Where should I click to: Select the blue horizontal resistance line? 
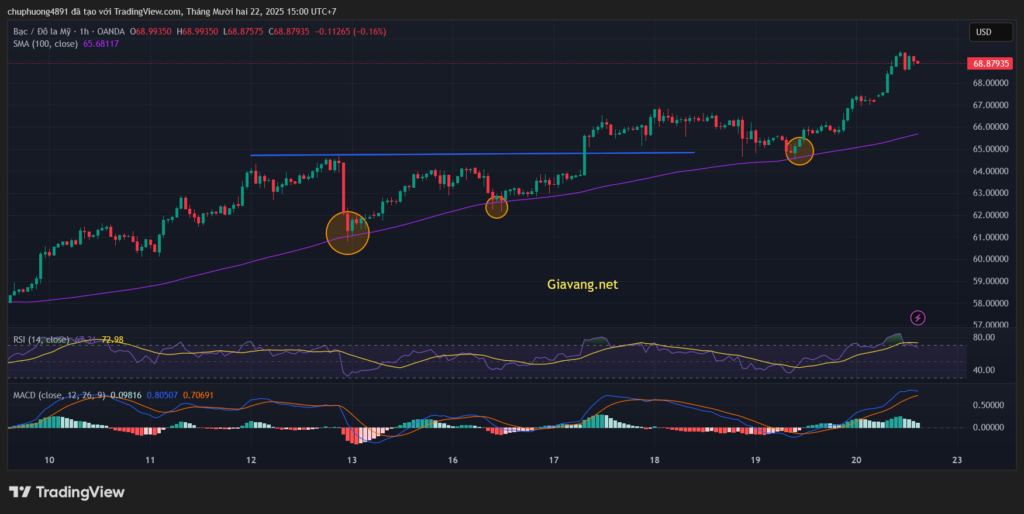(470, 154)
